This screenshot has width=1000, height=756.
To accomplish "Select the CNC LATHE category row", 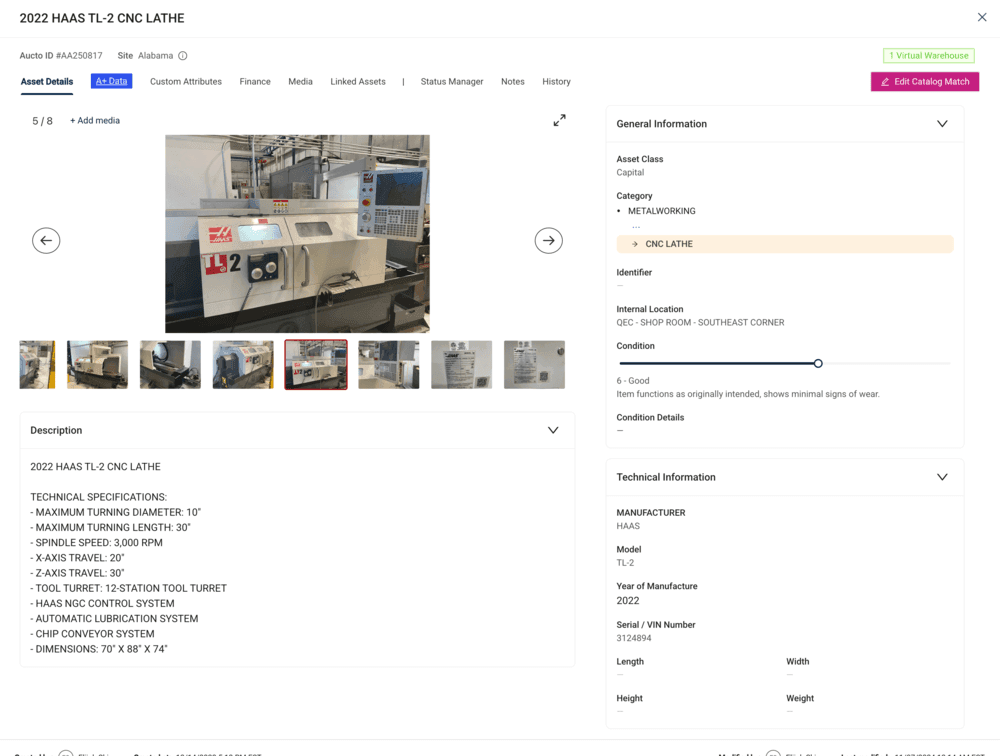I will click(784, 244).
